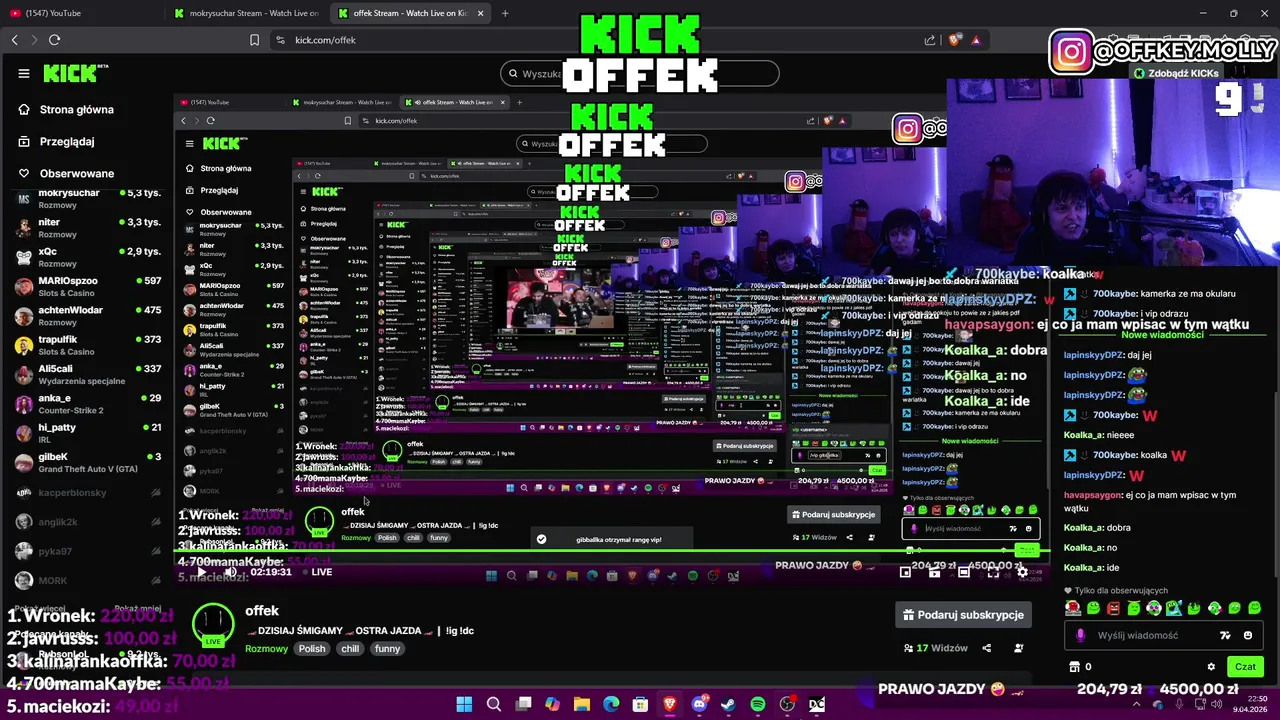Open Przeglądaj in the sidebar

(56, 141)
